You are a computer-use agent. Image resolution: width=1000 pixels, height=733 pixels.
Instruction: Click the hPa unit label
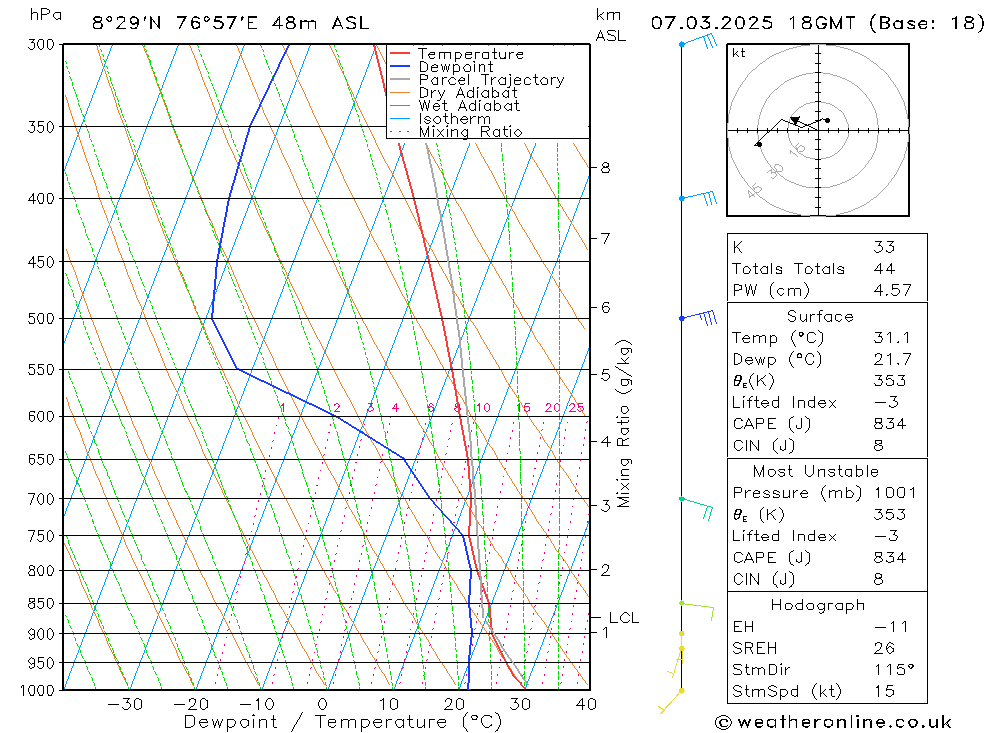click(x=46, y=15)
